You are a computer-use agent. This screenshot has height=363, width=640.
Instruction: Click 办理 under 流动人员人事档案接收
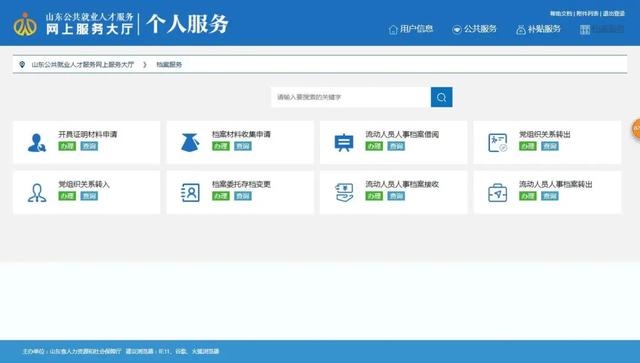(x=374, y=196)
